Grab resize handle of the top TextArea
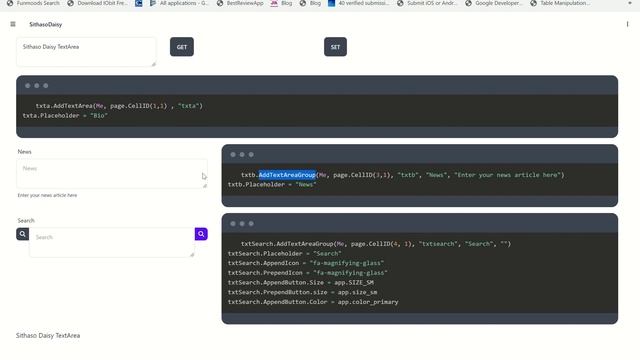Image resolution: width=640 pixels, height=360 pixels. 154,64
